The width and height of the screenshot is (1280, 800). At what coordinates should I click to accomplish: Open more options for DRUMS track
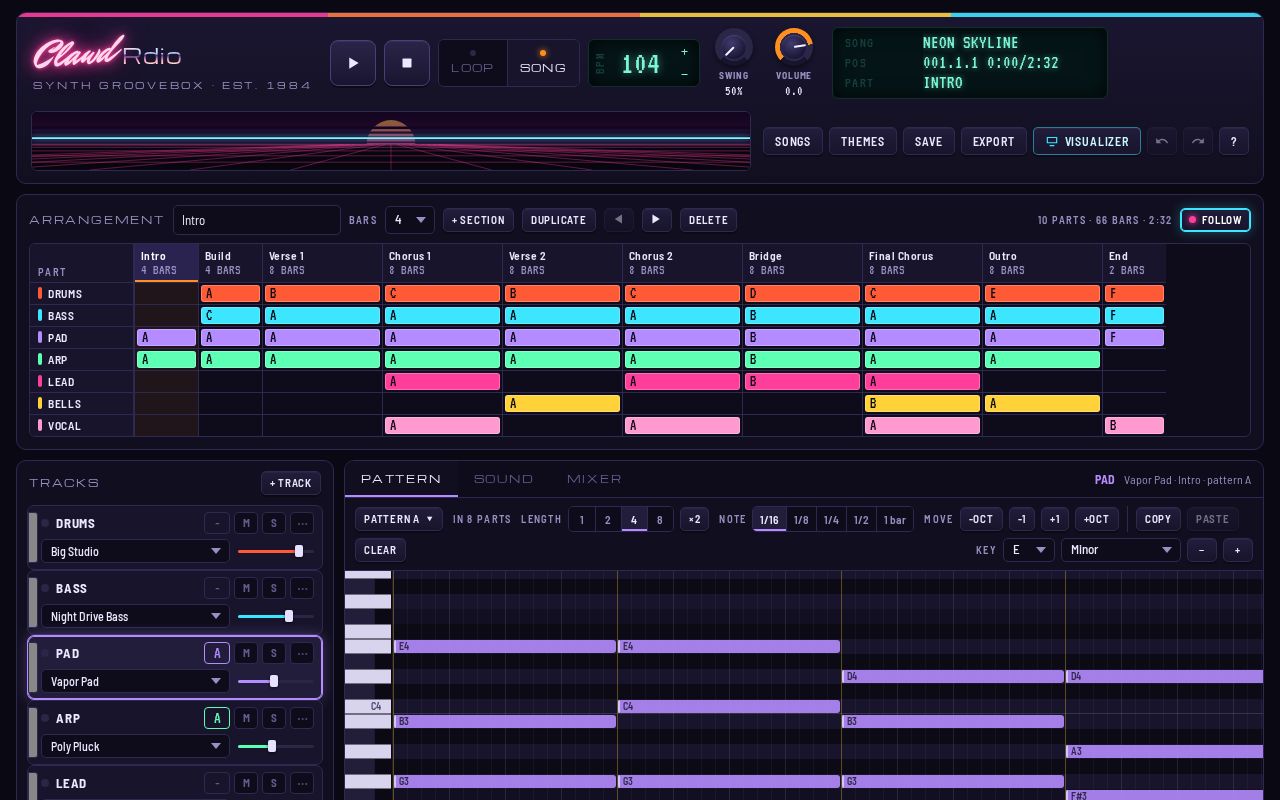click(302, 523)
